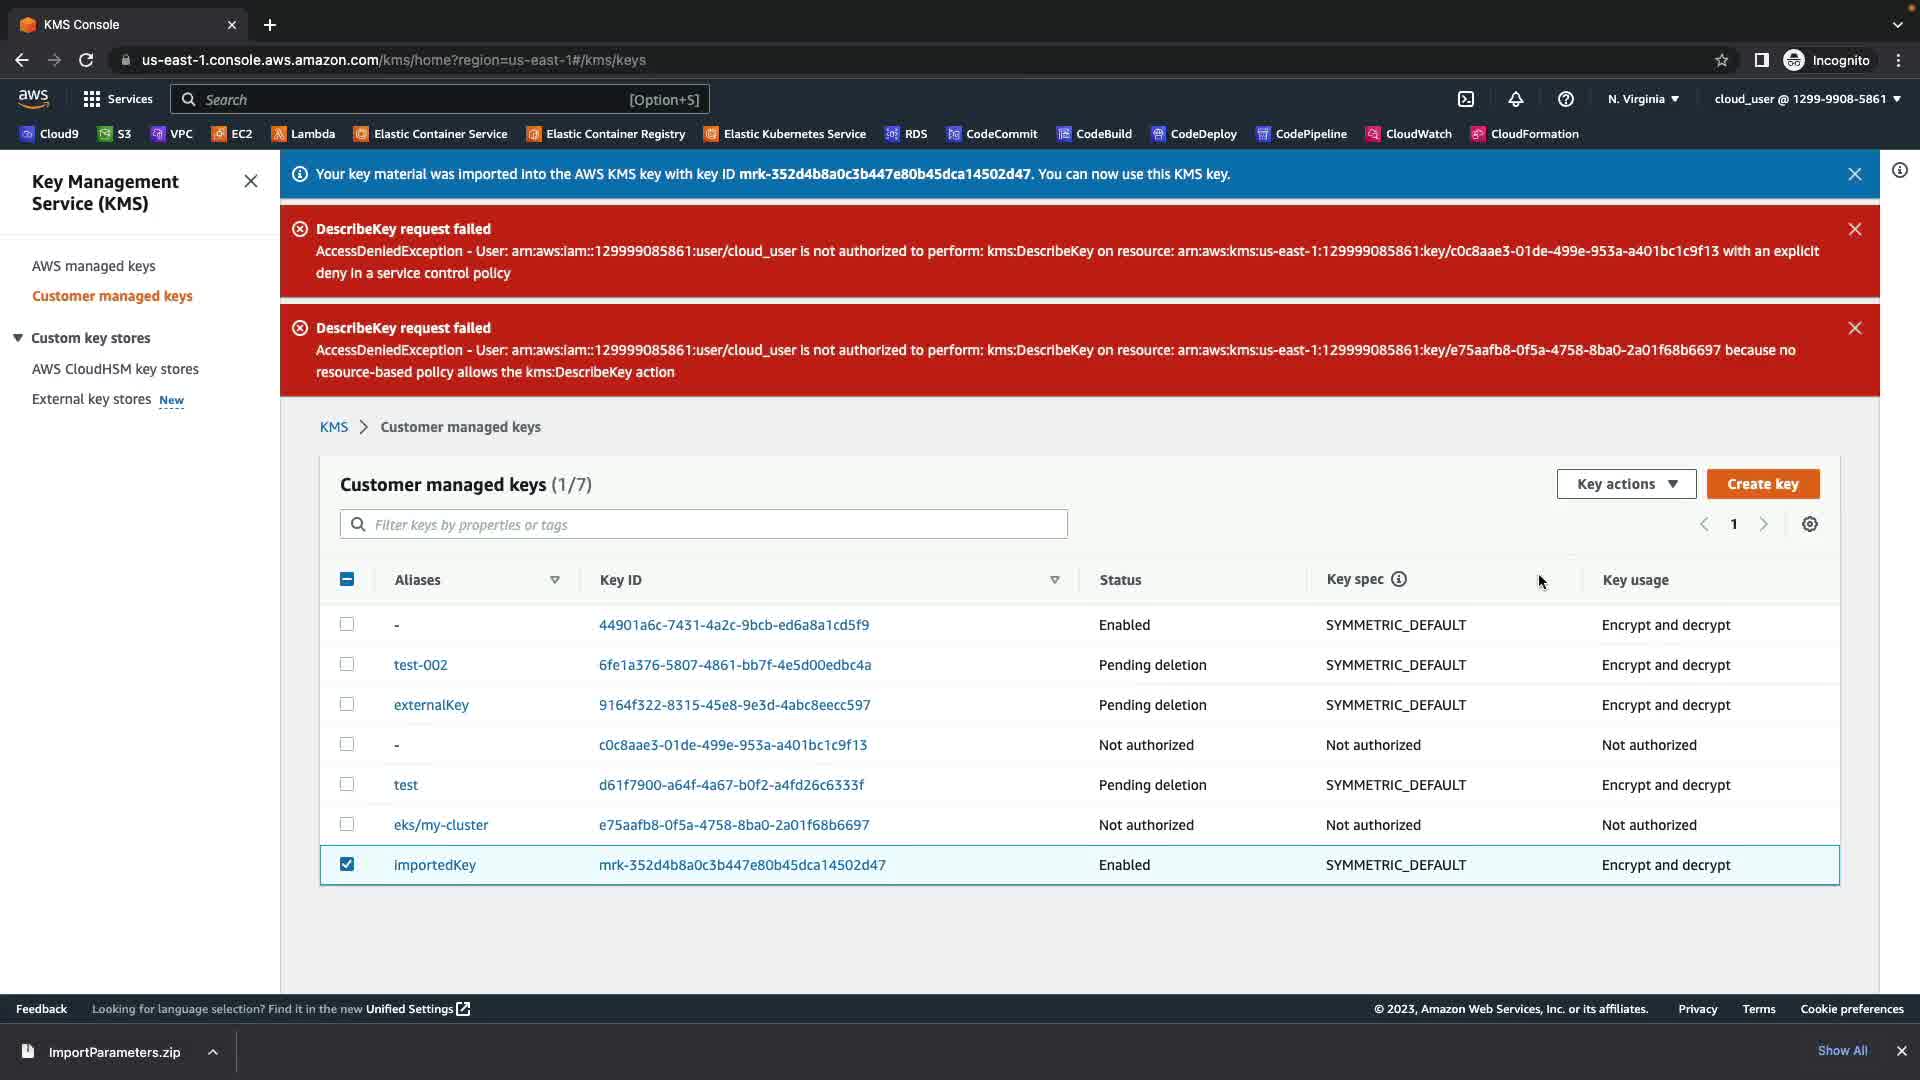Open the N. Virginia region dropdown

click(1643, 99)
